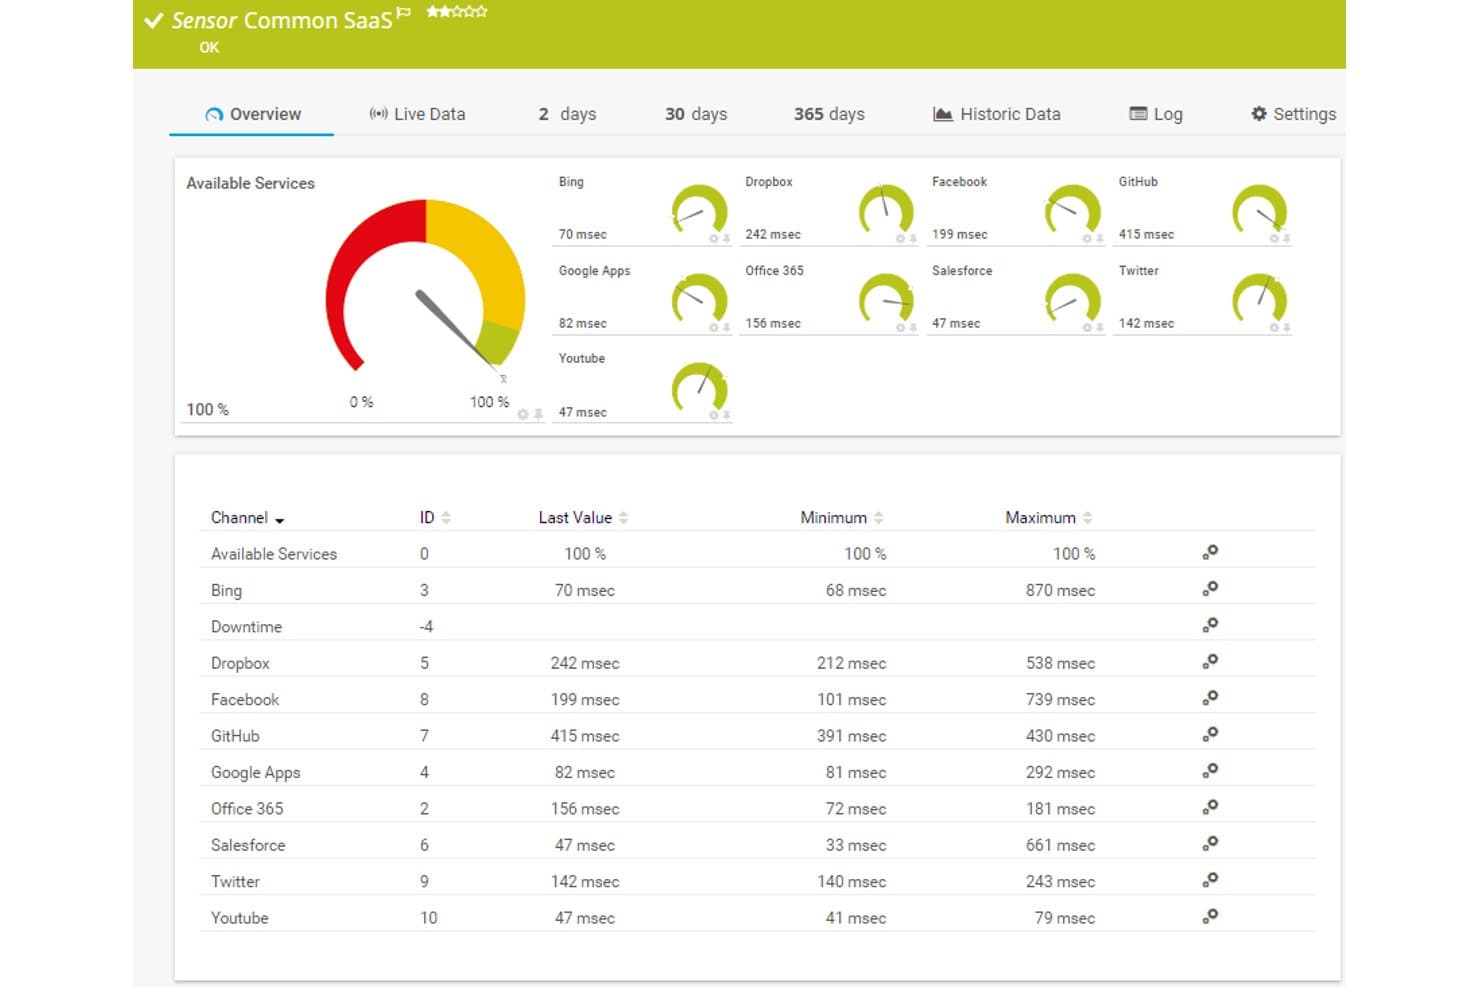Select the Overview tab
Image resolution: width=1480 pixels, height=987 pixels.
[x=253, y=114]
